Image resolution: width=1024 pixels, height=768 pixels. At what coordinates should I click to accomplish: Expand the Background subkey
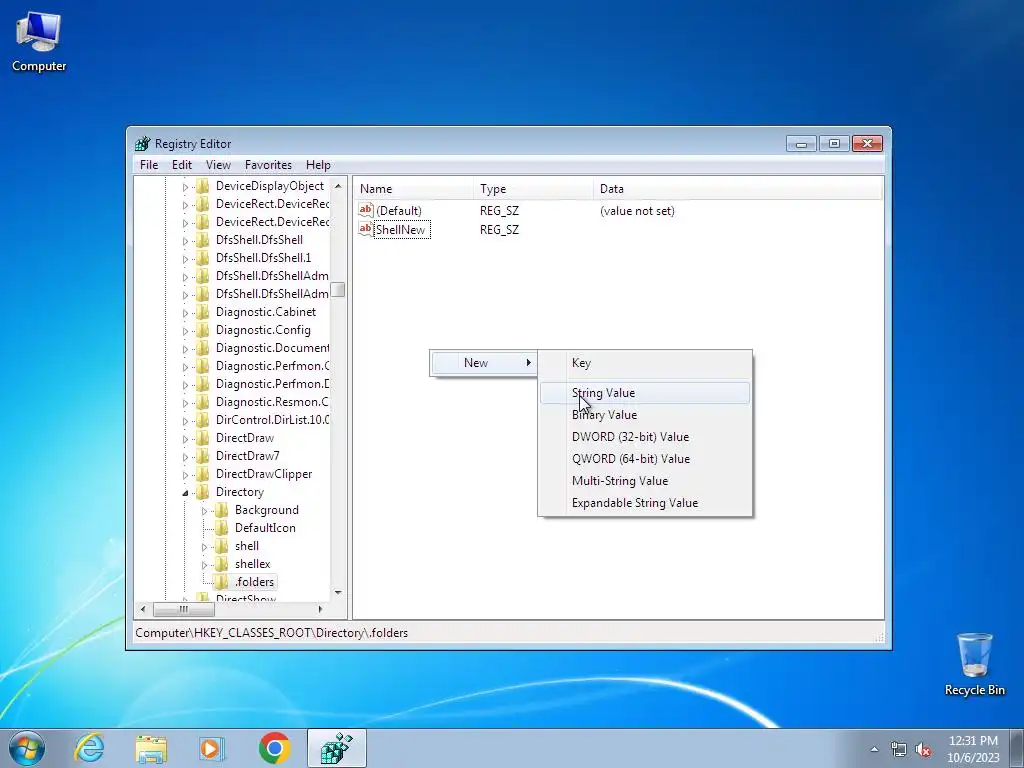pyautogui.click(x=204, y=511)
